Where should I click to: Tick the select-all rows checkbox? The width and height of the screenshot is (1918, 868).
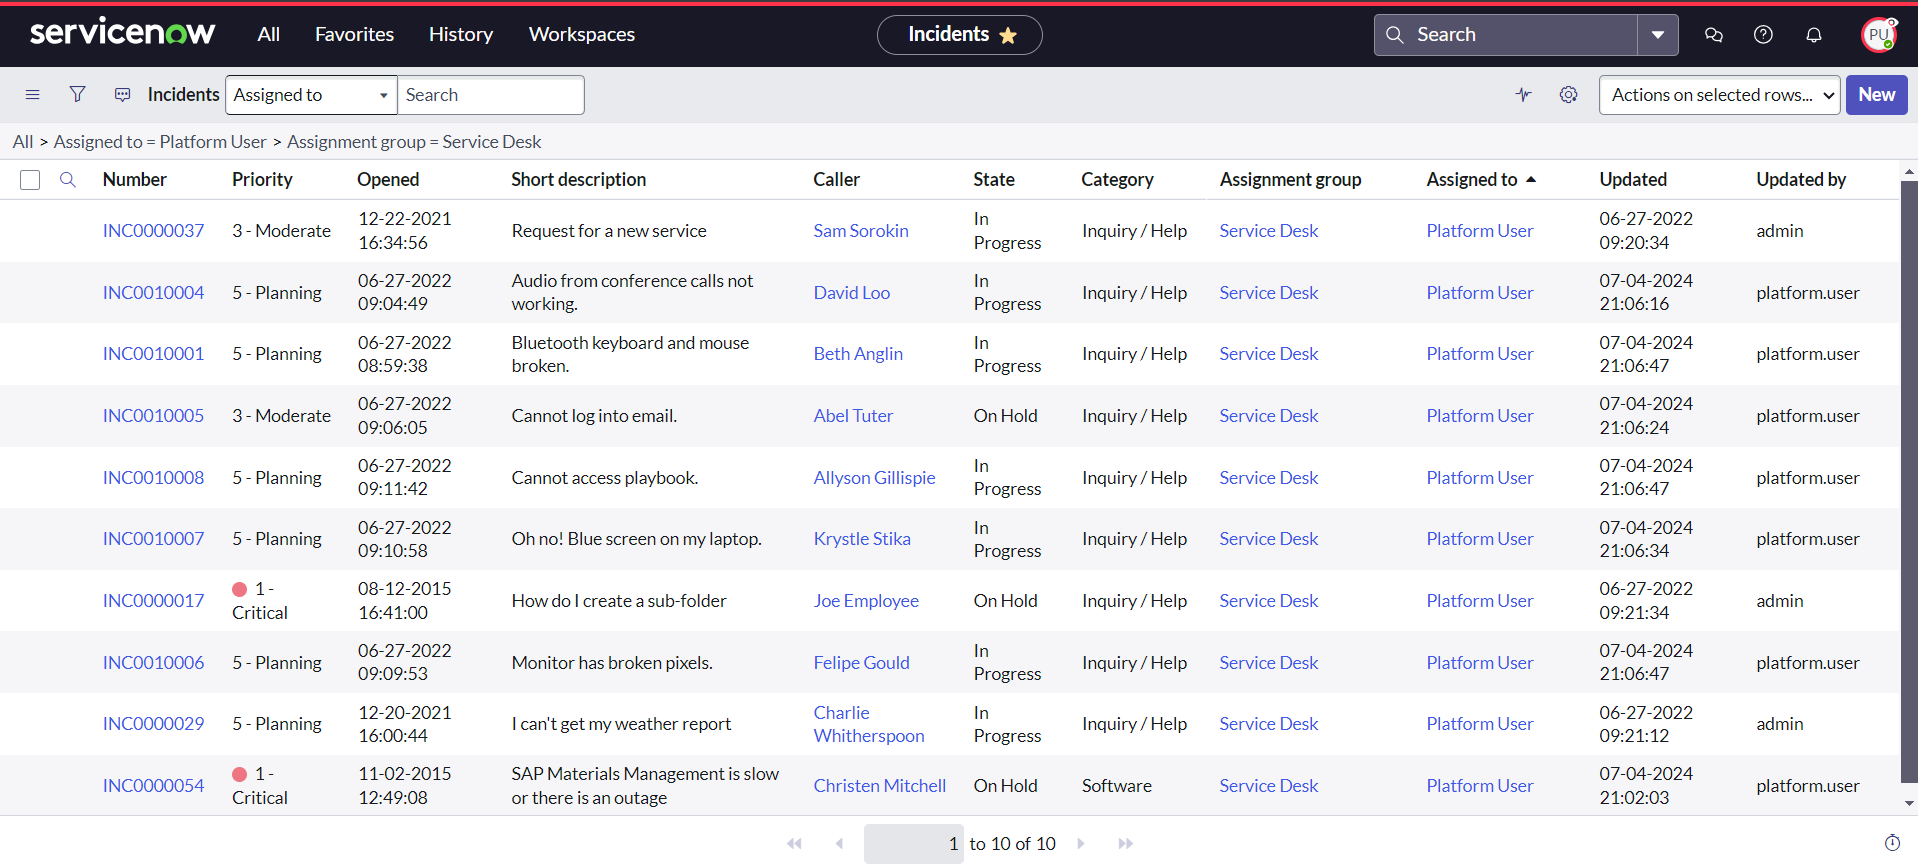[30, 180]
